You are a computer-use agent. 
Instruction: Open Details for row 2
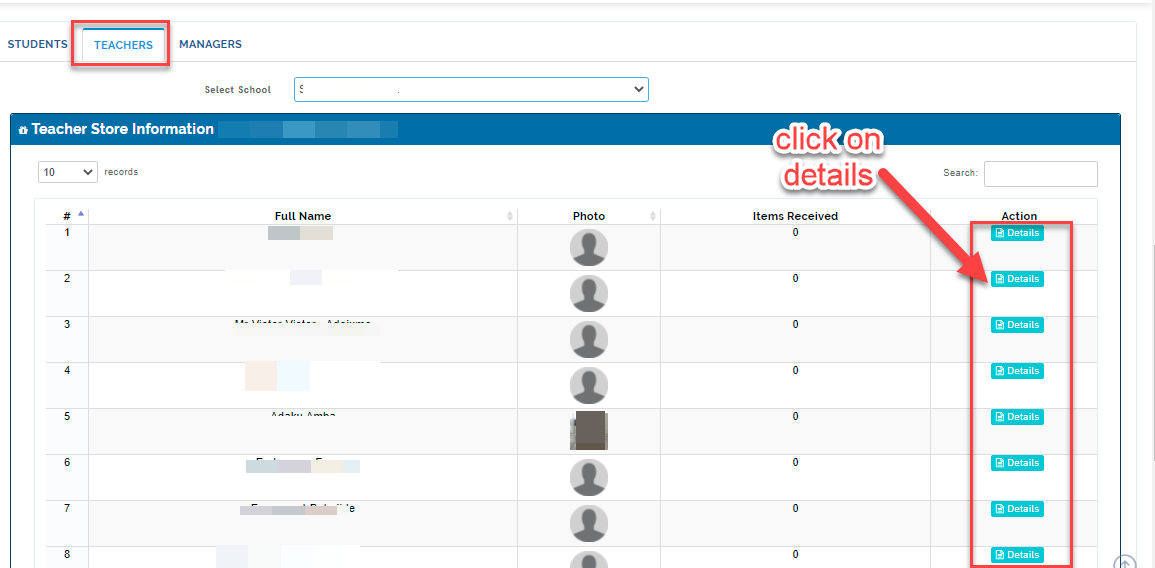click(1017, 278)
